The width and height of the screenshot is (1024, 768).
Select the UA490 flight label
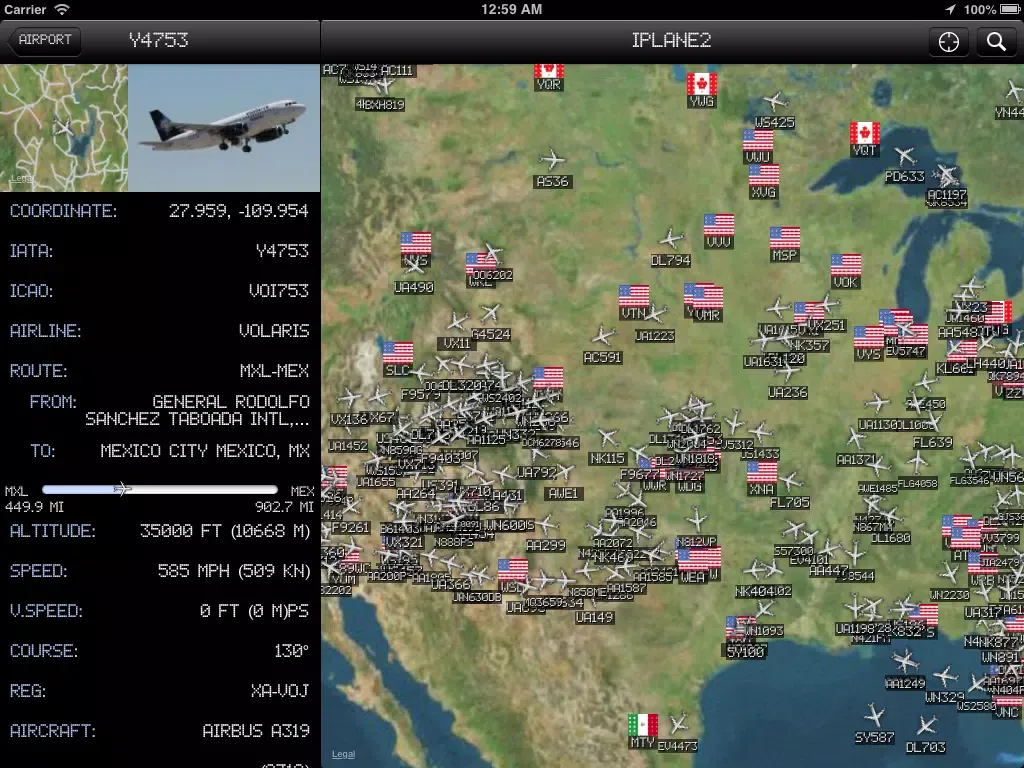[413, 287]
